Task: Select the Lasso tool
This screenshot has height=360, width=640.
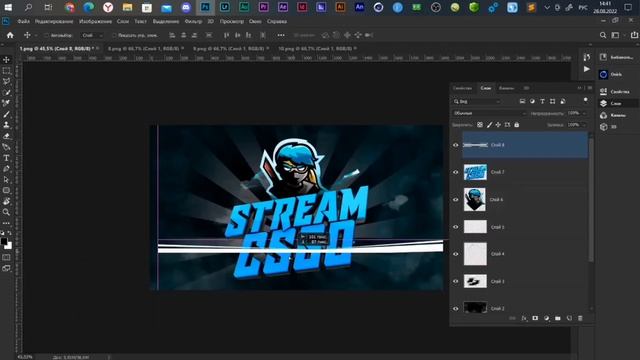Action: pyautogui.click(x=6, y=82)
